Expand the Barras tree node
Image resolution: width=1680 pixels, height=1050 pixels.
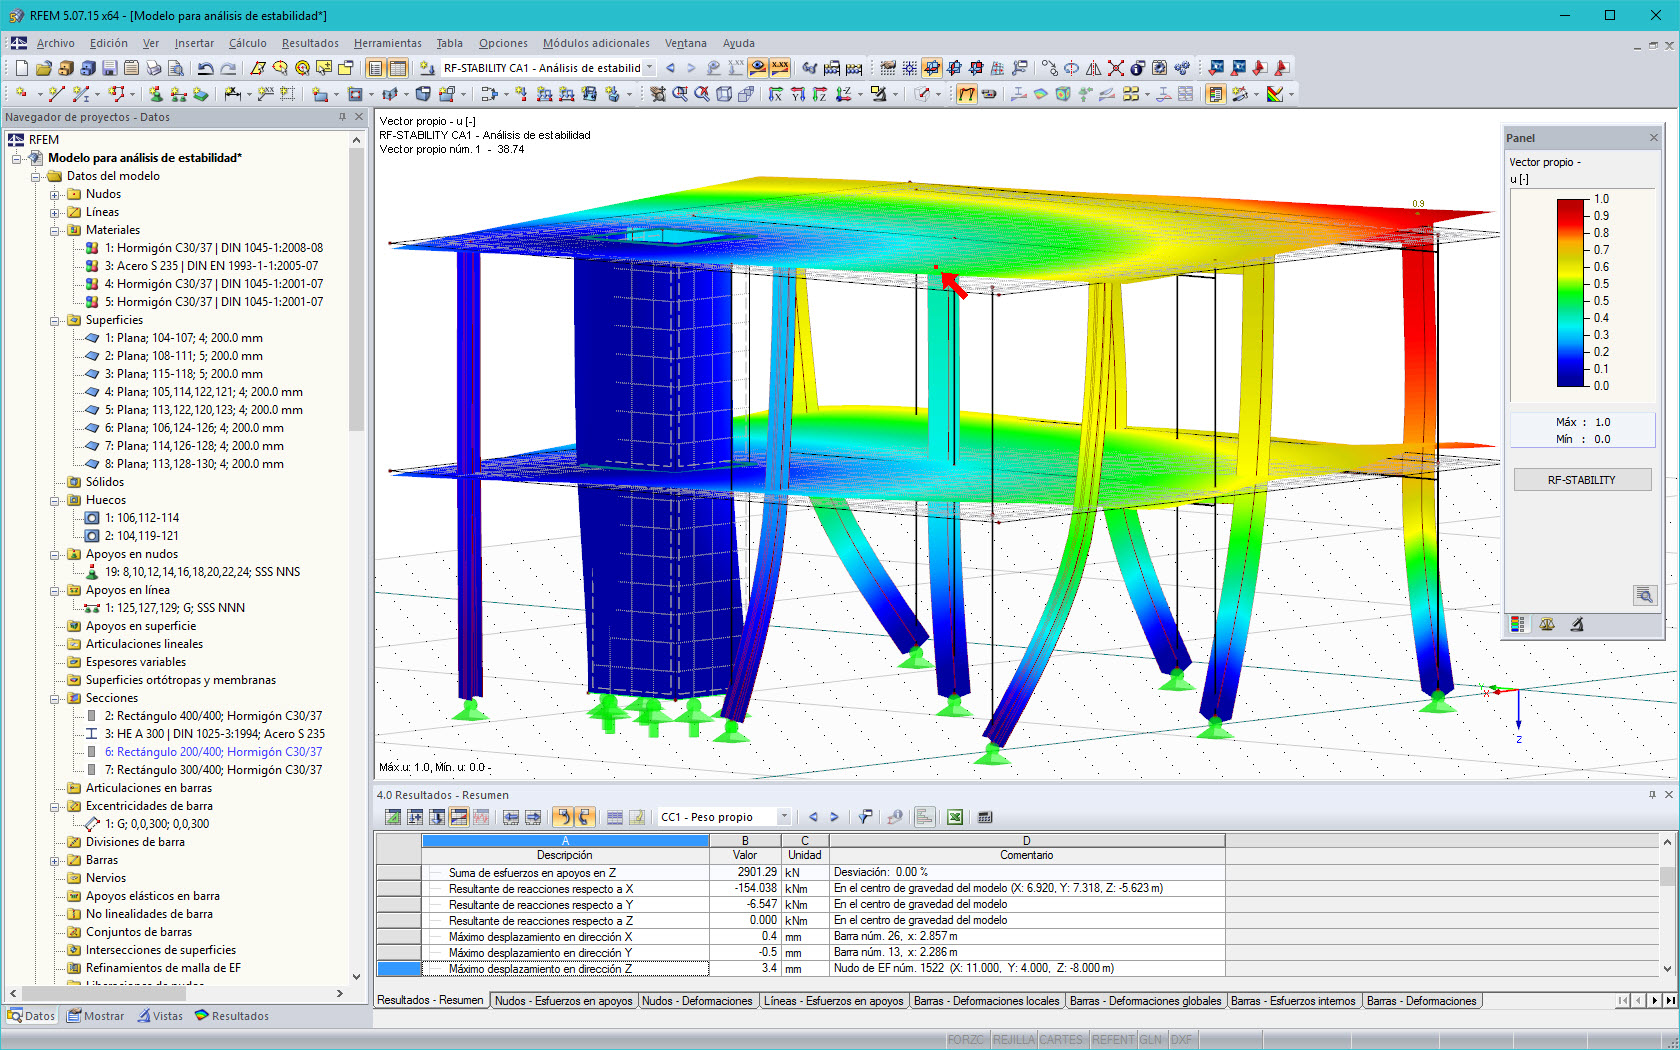click(55, 860)
